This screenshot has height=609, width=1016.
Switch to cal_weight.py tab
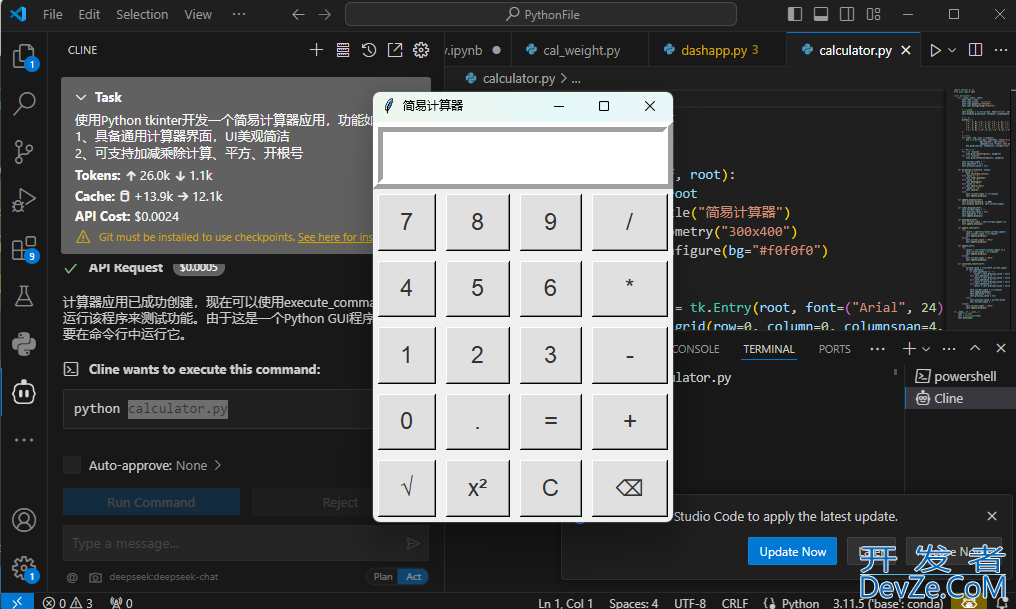580,50
